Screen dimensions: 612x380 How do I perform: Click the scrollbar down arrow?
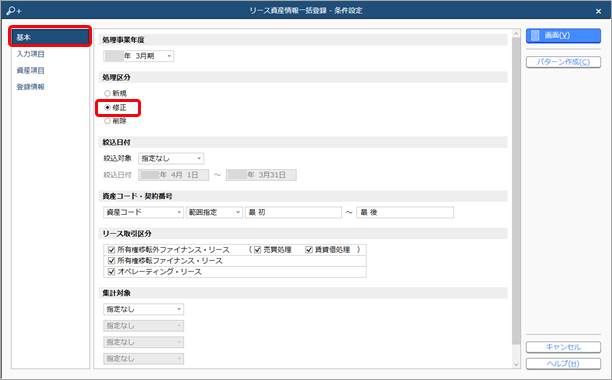pyautogui.click(x=516, y=364)
